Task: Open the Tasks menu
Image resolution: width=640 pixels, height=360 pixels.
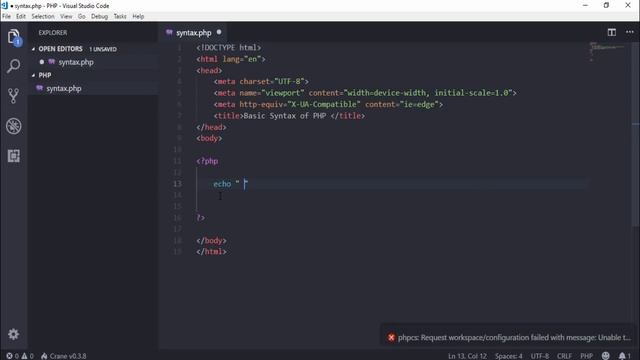Action: pos(120,16)
